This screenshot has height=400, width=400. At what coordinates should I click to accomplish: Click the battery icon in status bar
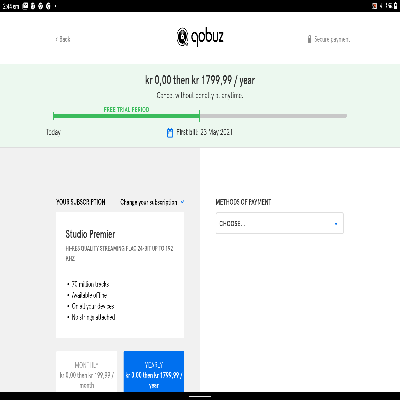coord(395,6)
